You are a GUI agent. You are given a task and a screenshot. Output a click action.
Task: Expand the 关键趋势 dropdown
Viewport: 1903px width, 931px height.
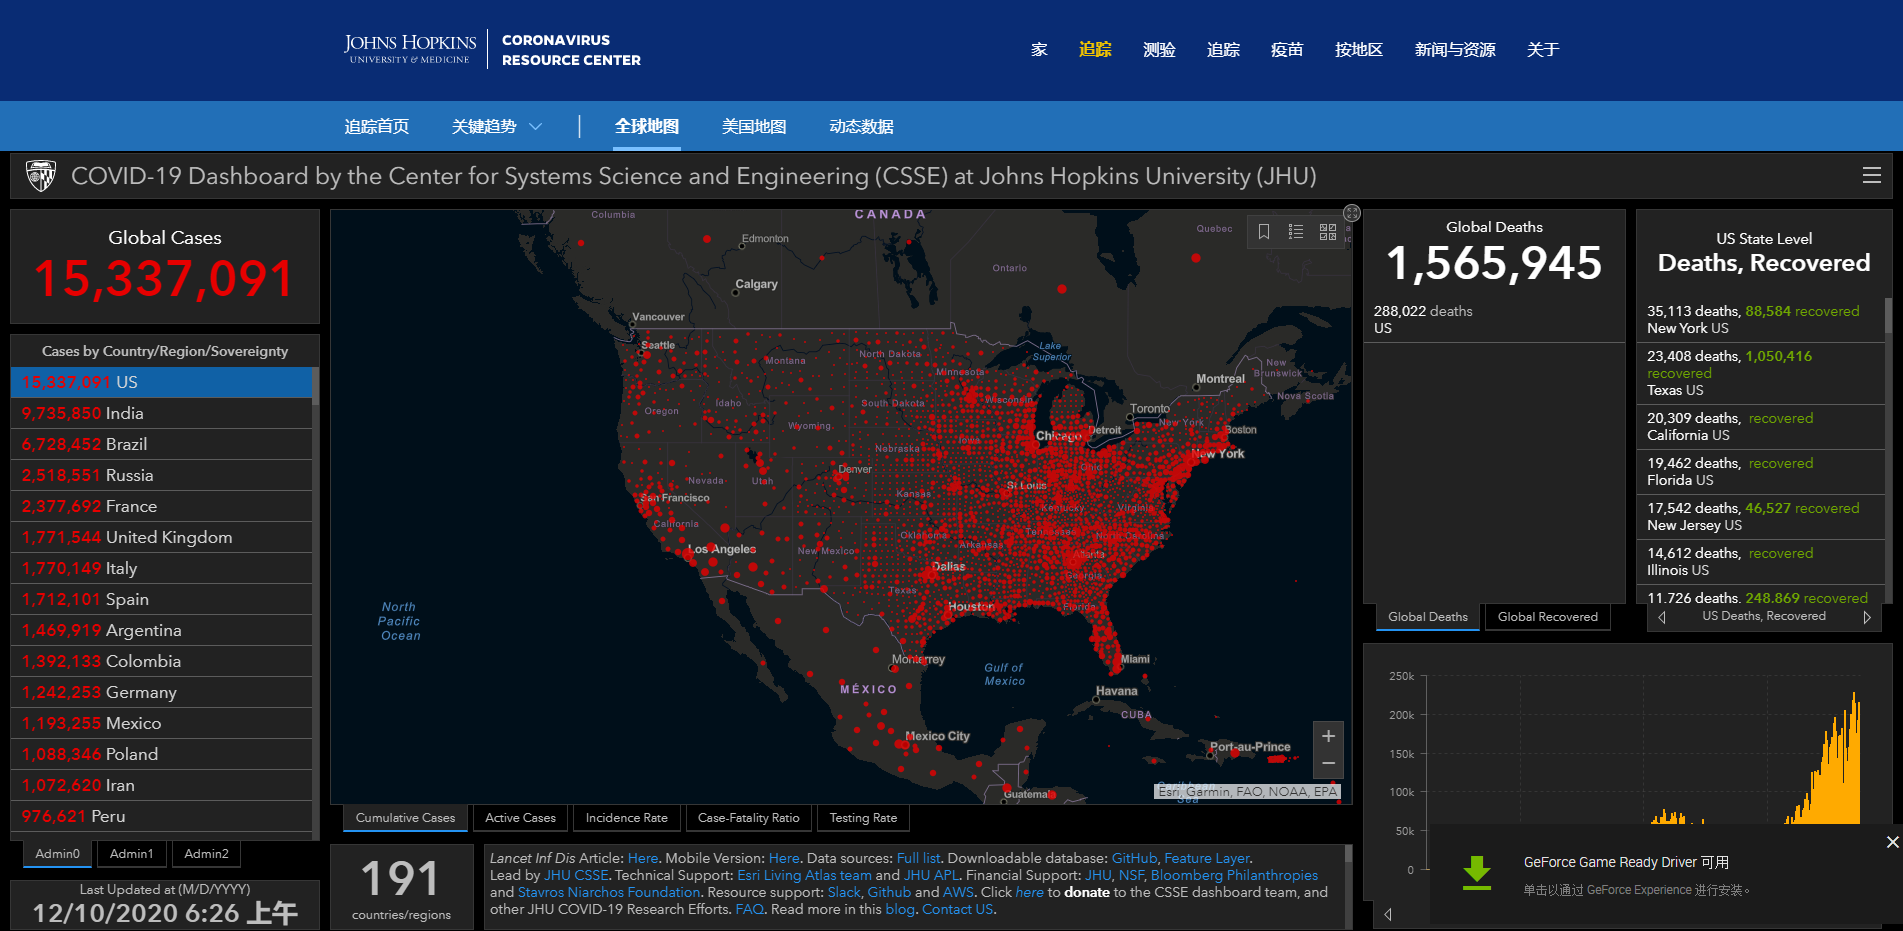click(x=497, y=127)
